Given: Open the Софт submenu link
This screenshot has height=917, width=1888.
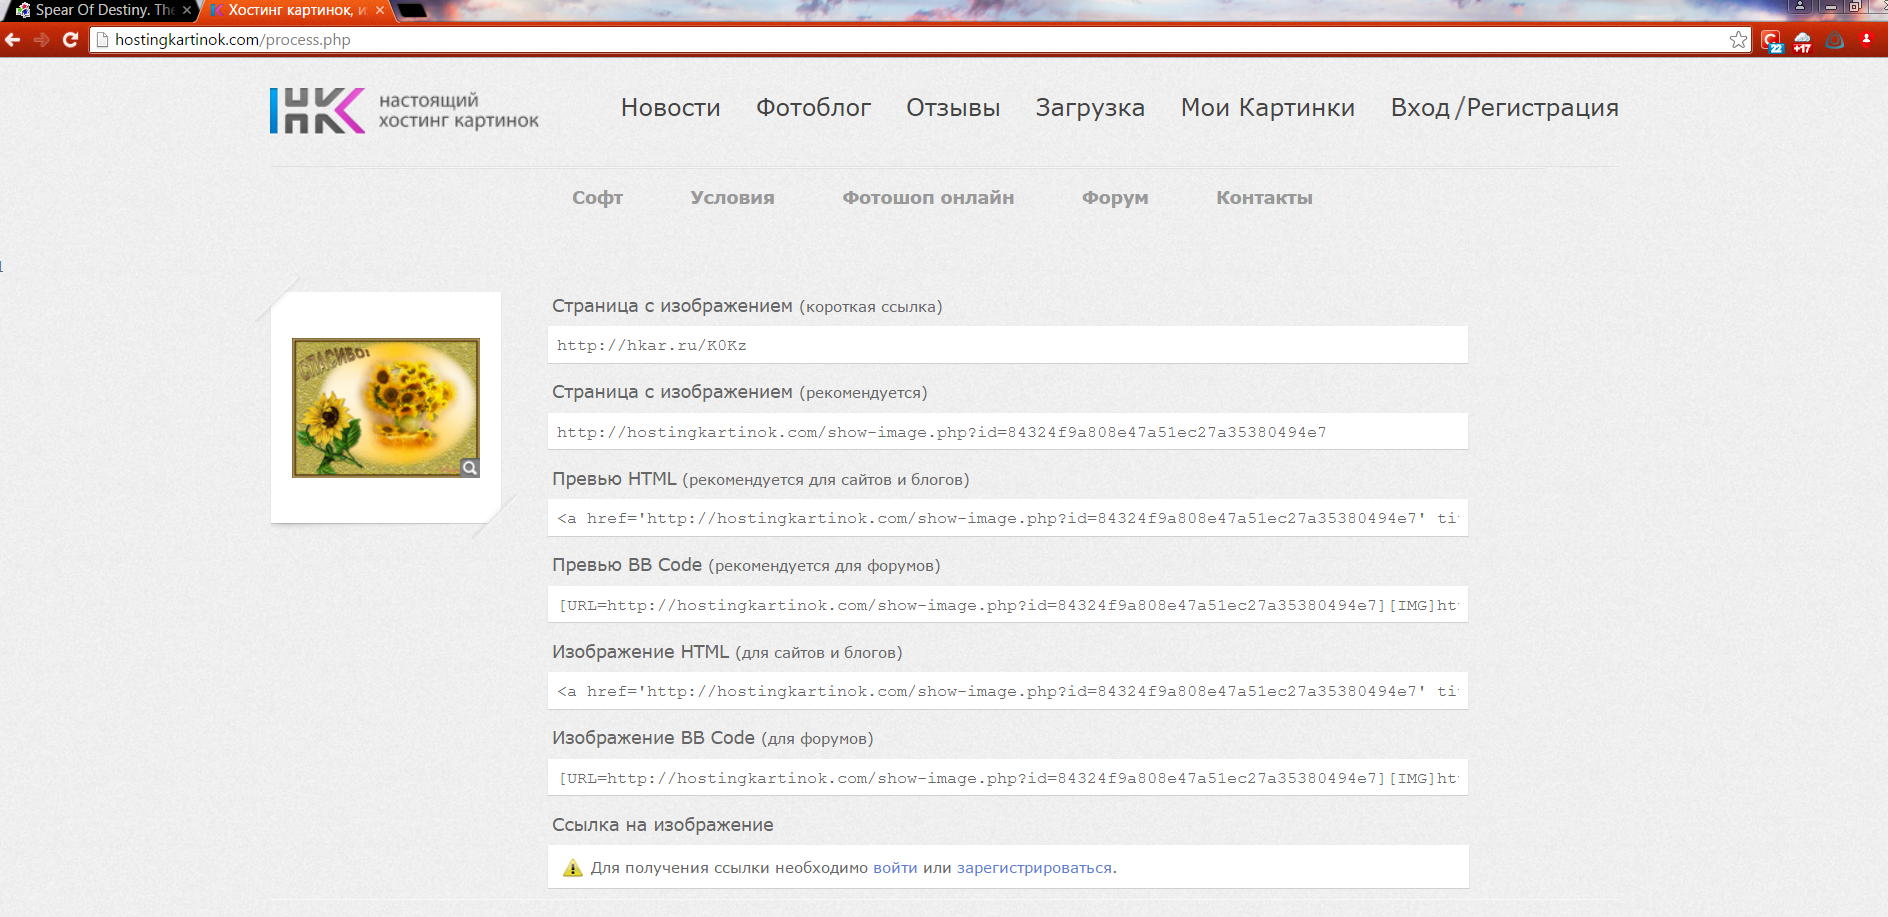Looking at the screenshot, I should 597,198.
